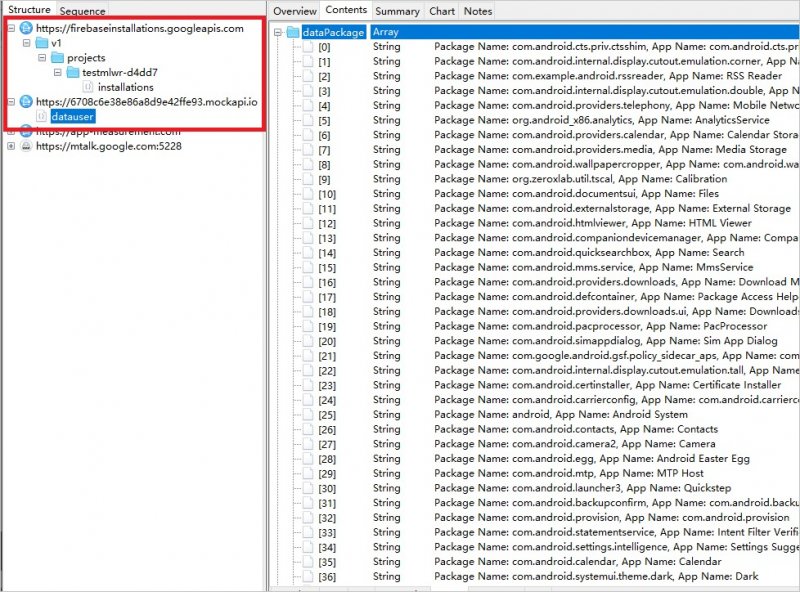Collapse the projects folder node
The width and height of the screenshot is (800, 592).
[x=42, y=58]
